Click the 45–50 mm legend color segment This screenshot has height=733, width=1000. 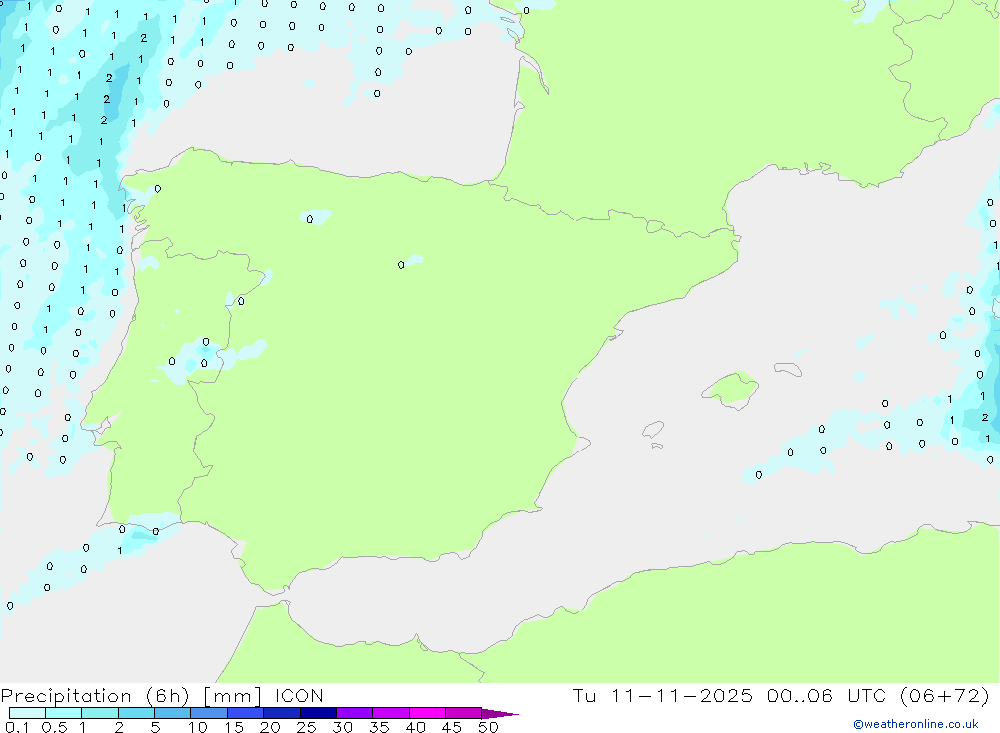click(464, 713)
